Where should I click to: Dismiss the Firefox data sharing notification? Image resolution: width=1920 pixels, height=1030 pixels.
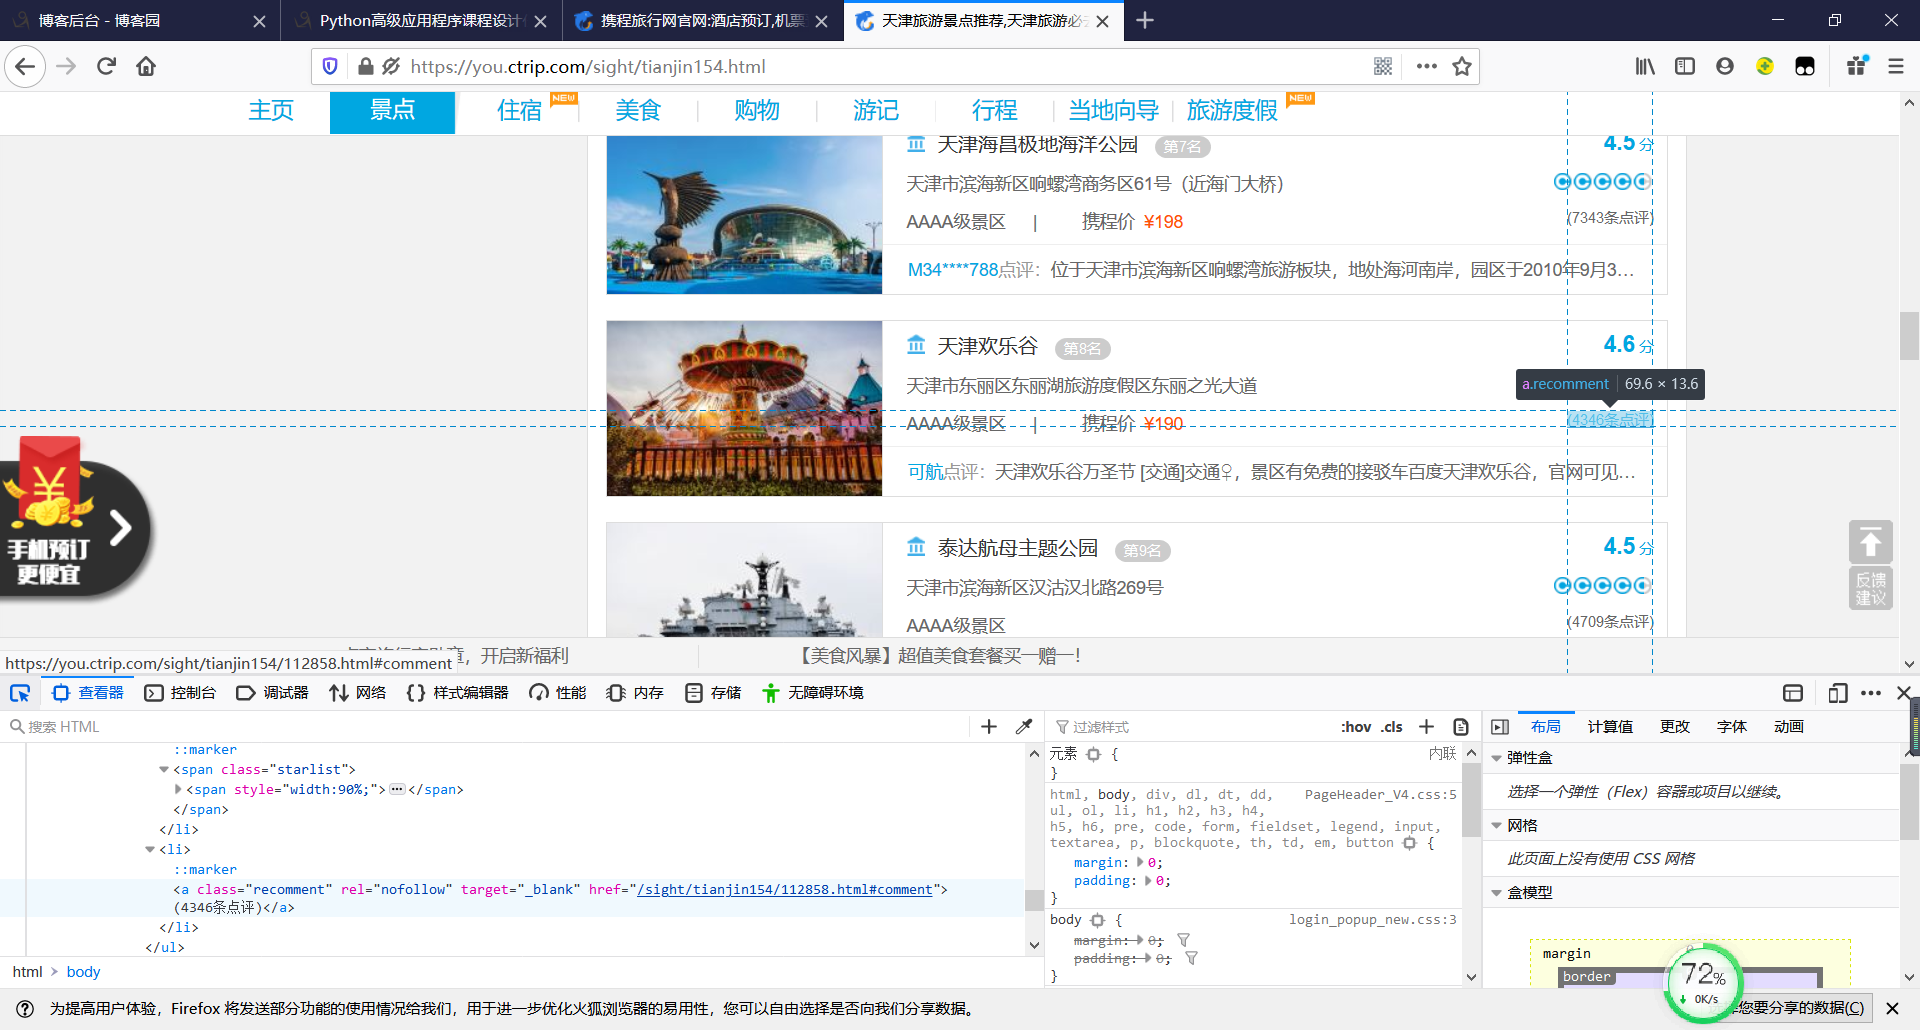click(1892, 1008)
